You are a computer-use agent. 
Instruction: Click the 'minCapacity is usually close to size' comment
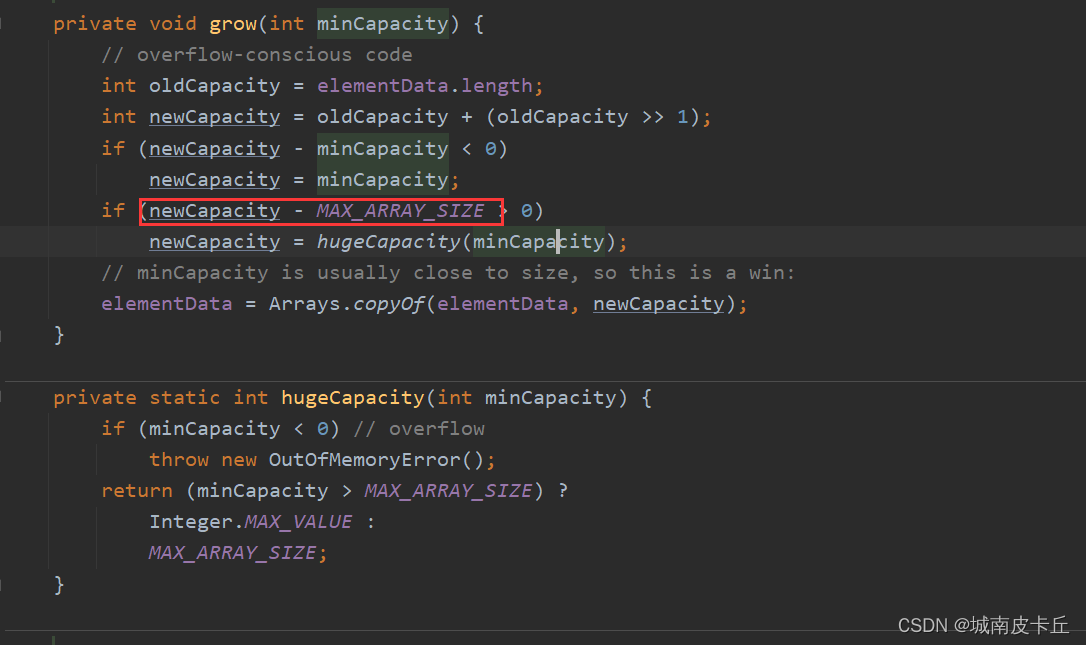point(448,273)
